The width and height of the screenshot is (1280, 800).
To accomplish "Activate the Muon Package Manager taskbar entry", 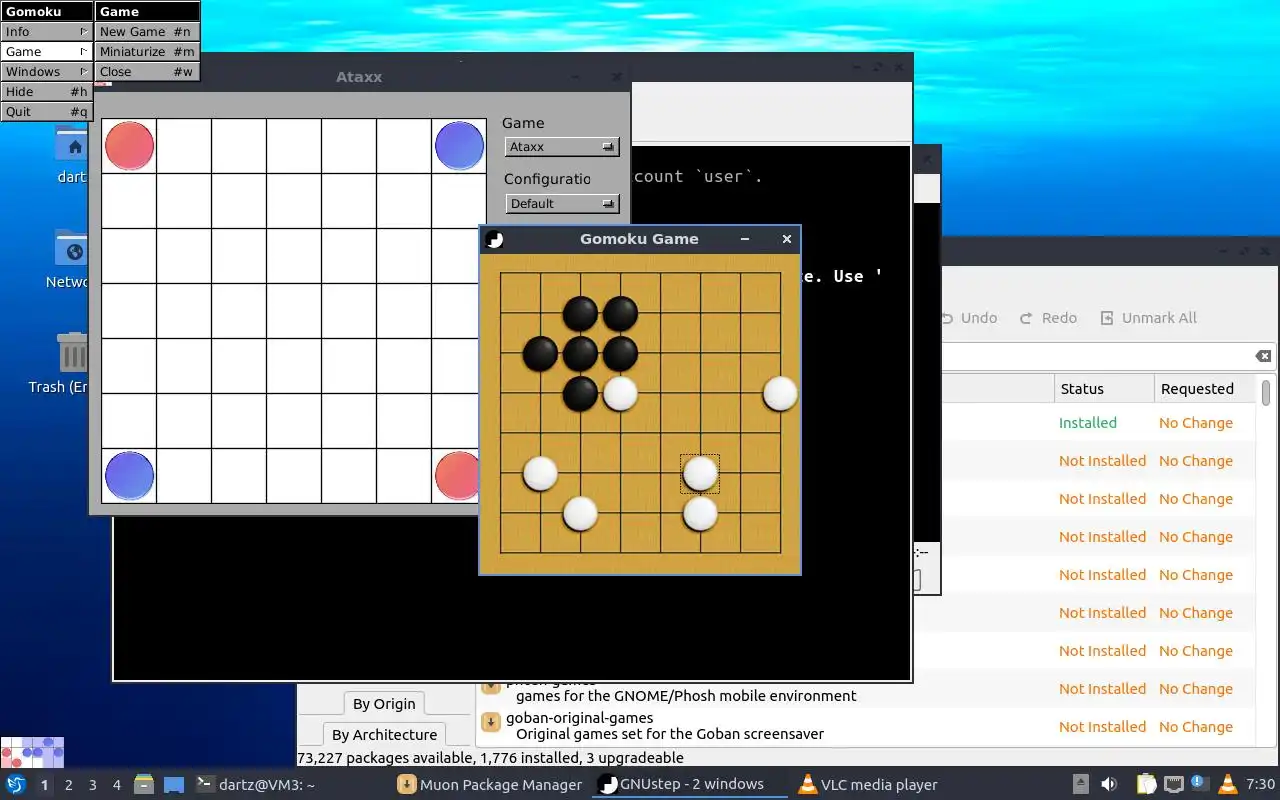I will (491, 785).
